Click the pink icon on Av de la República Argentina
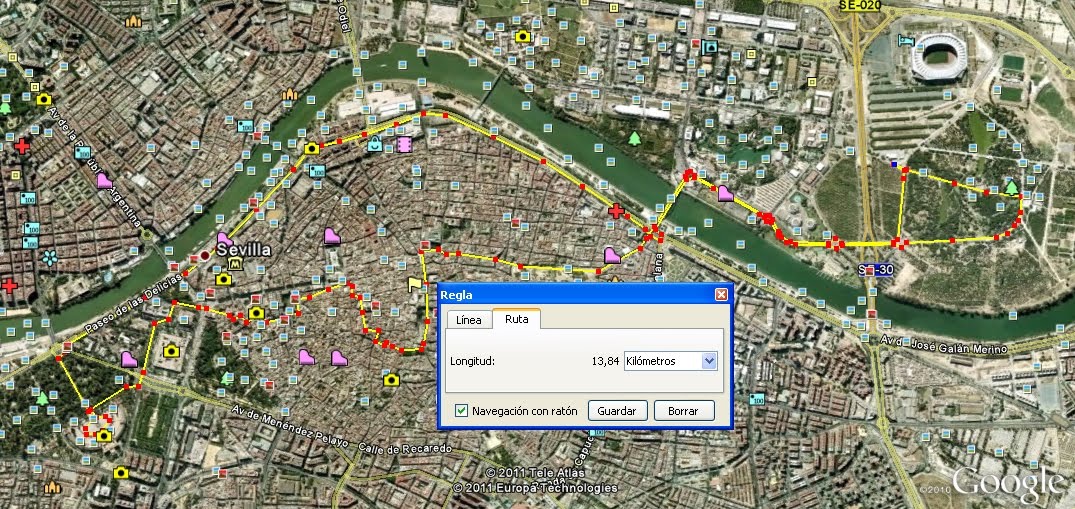This screenshot has width=1075, height=509. coord(104,181)
